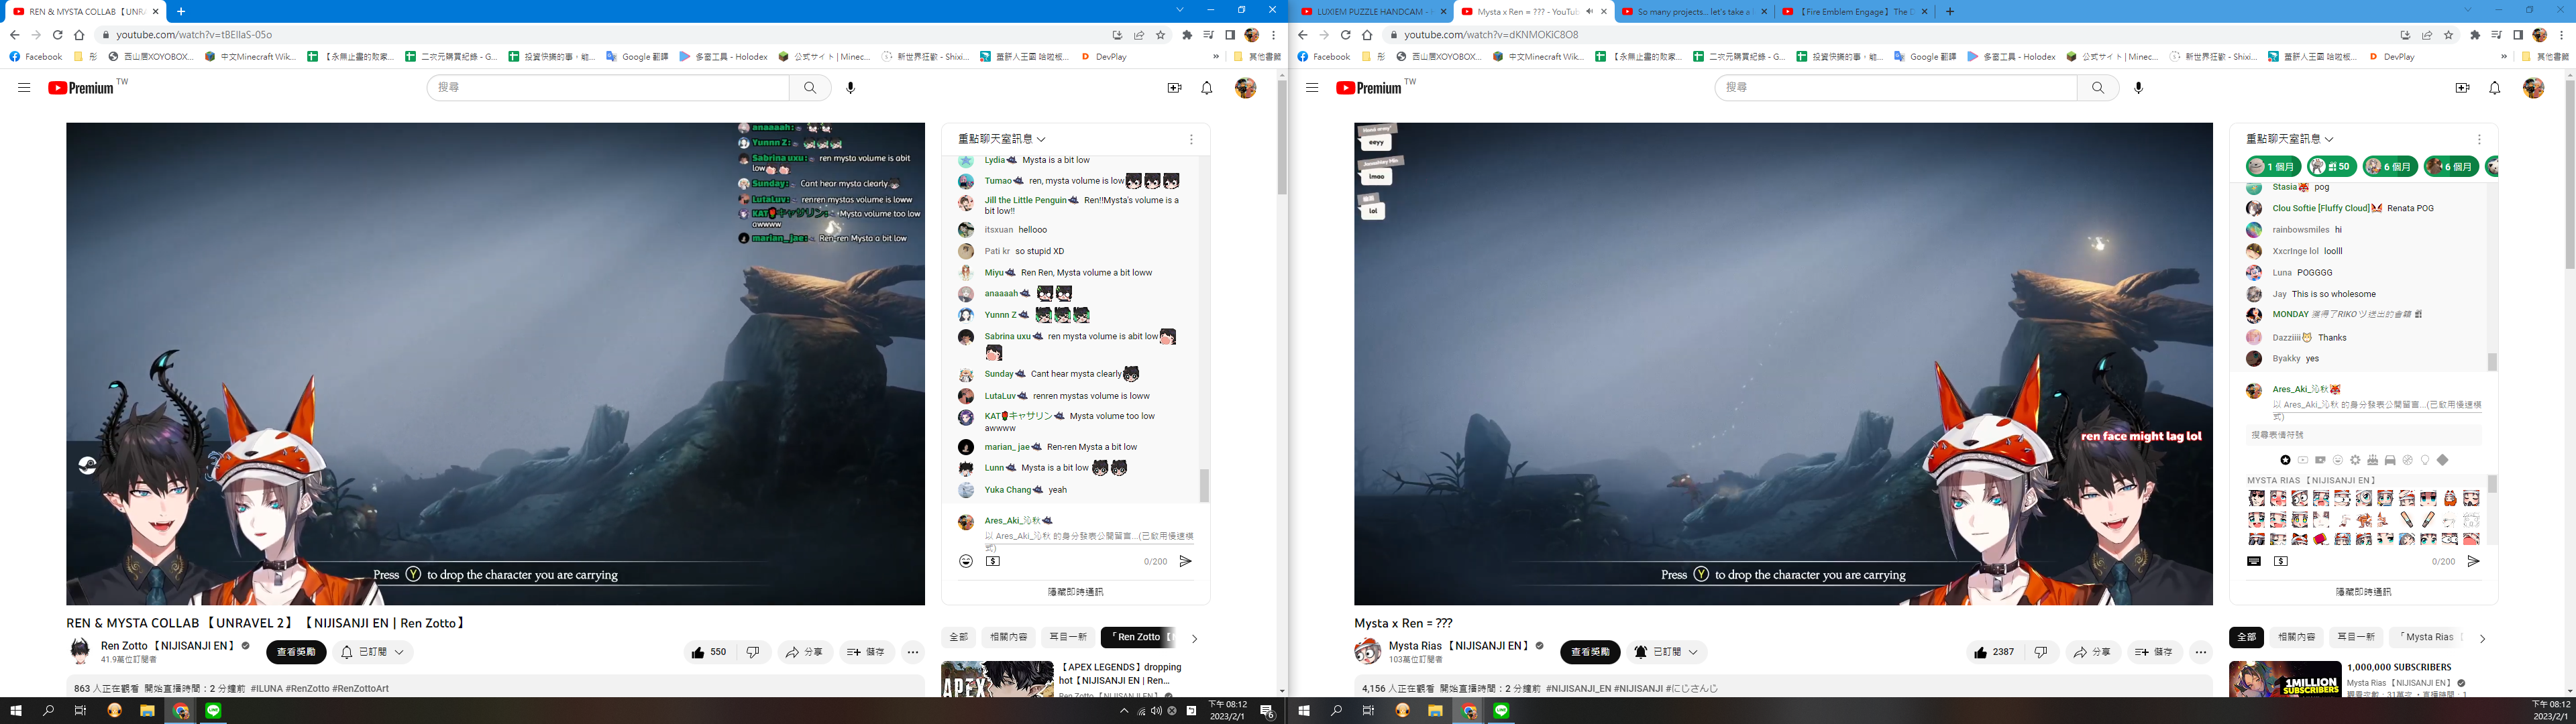Screen dimensions: 2576x724
Task: Send a Super Chat in left chat
Action: (993, 561)
